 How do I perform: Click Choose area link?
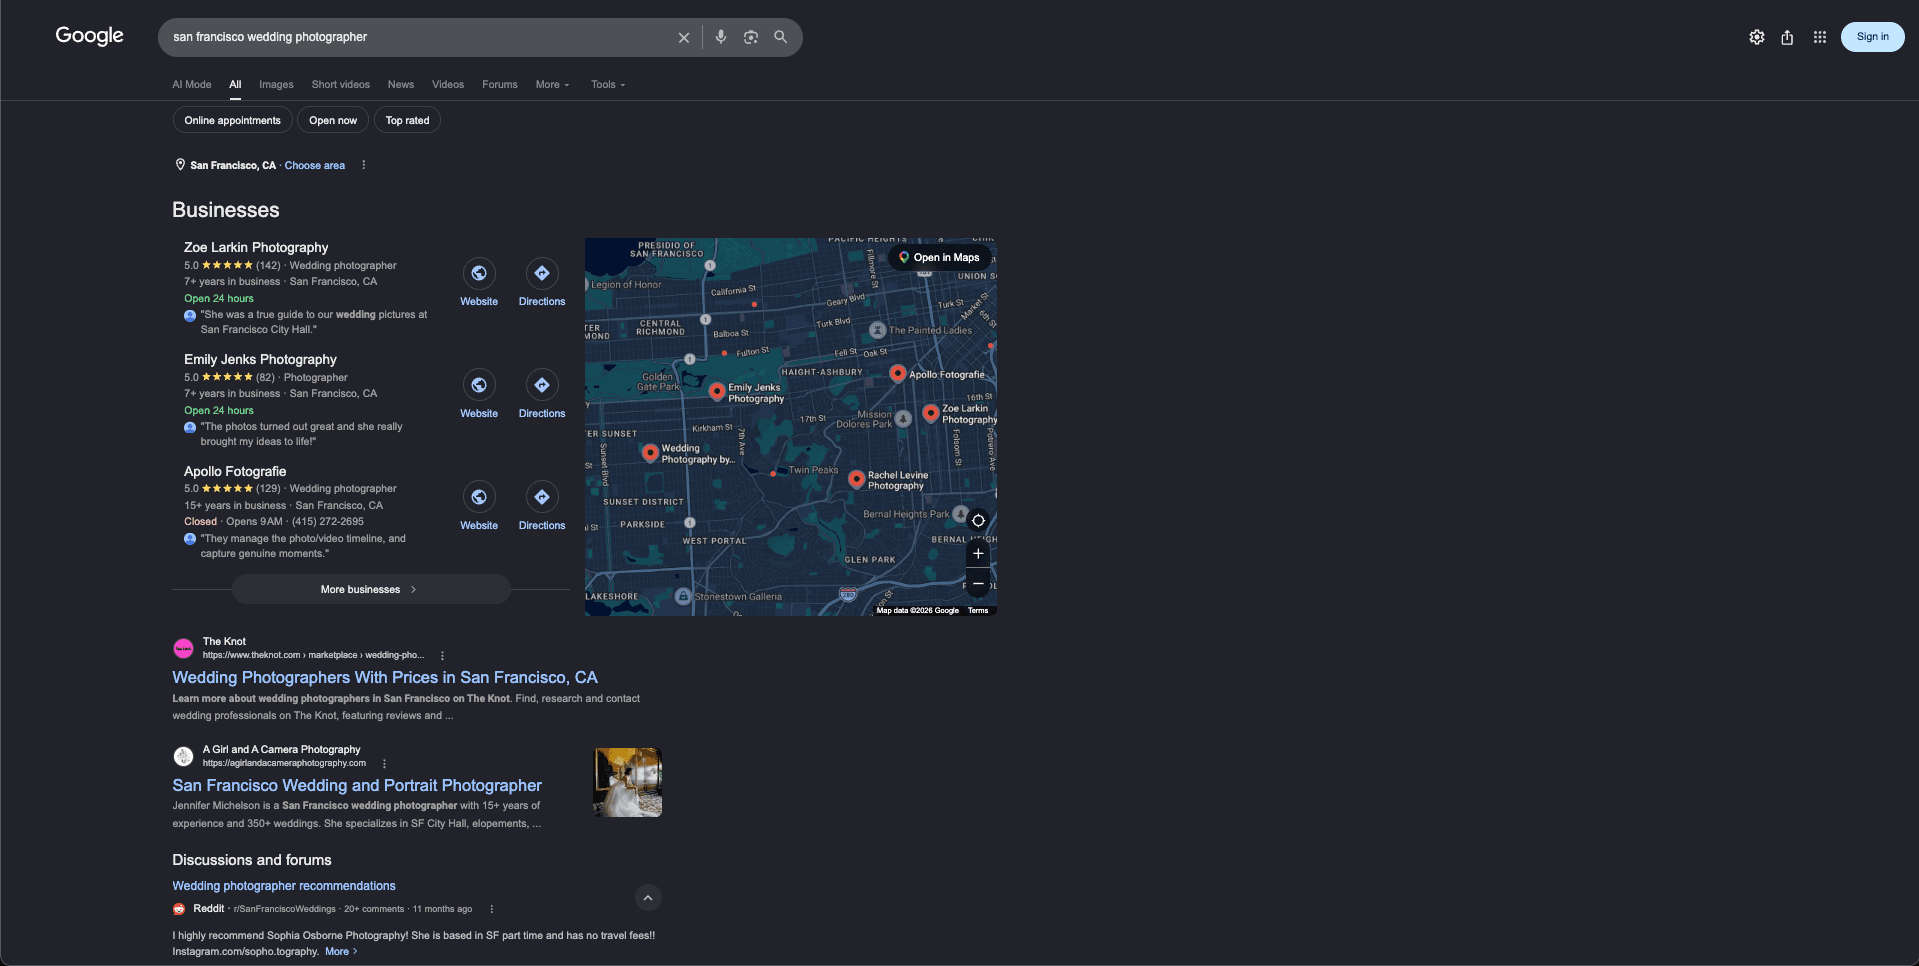[315, 166]
